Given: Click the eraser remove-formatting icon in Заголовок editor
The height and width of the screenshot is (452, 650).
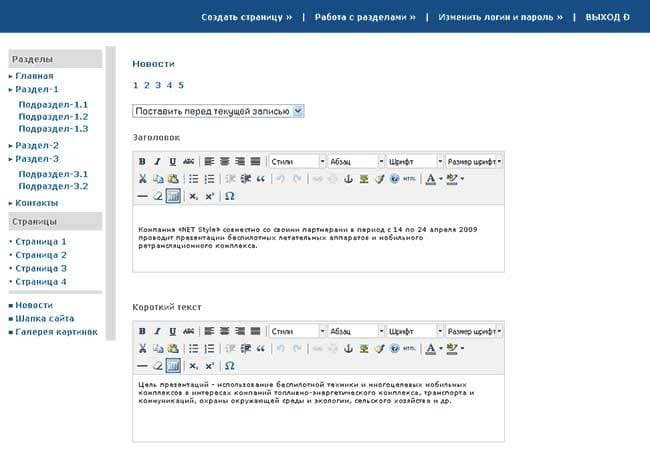Looking at the screenshot, I should (x=158, y=196).
